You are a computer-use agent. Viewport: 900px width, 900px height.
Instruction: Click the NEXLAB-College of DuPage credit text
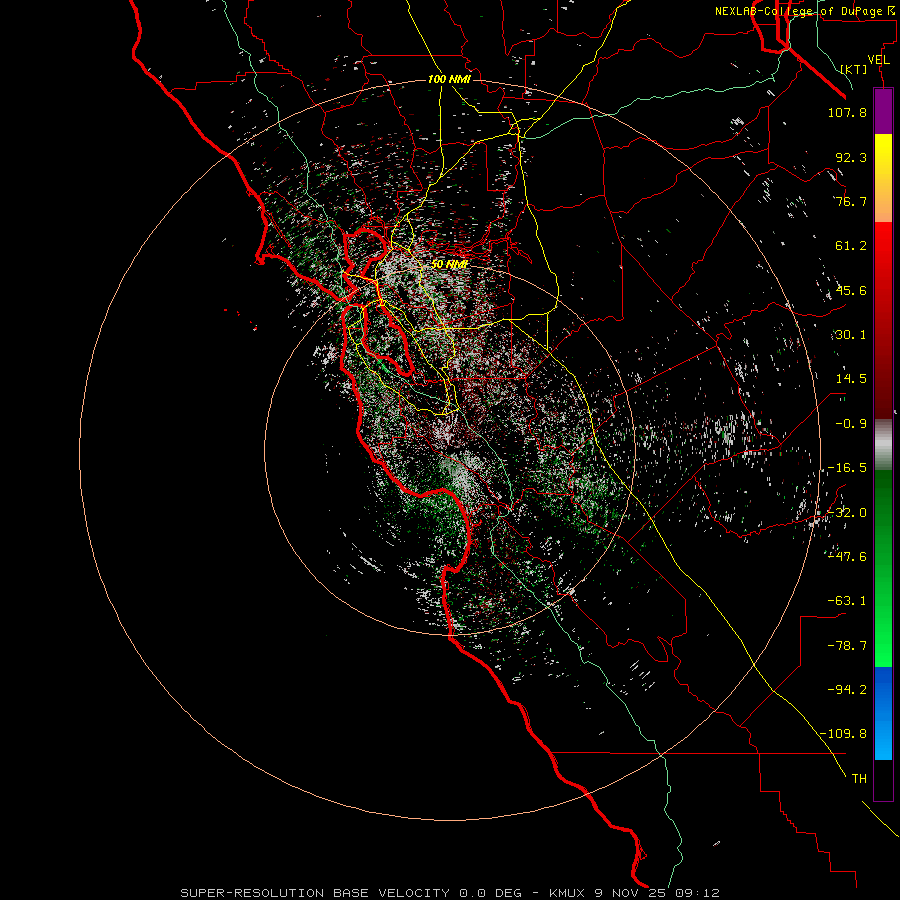coord(804,11)
